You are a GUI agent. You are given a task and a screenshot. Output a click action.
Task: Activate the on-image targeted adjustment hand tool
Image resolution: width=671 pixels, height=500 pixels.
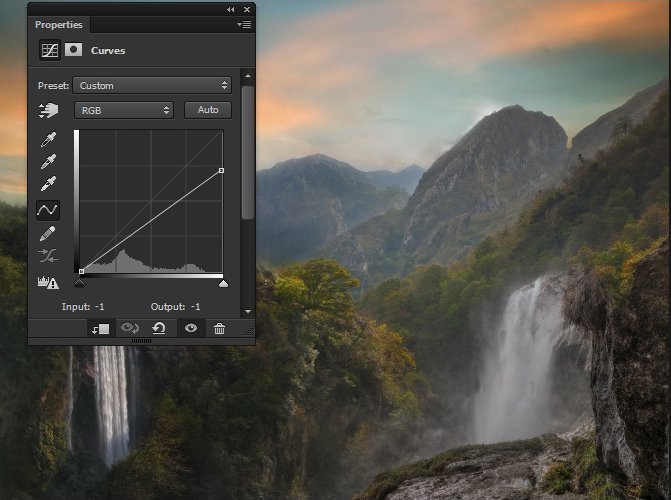tap(47, 110)
